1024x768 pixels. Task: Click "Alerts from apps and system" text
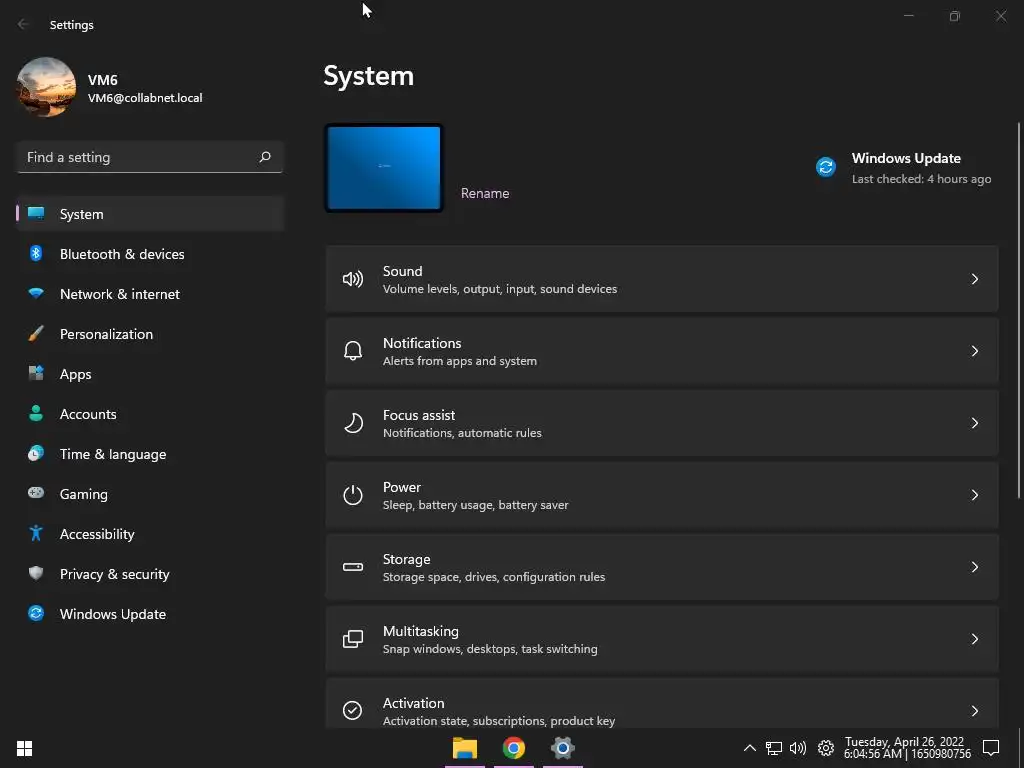(460, 360)
